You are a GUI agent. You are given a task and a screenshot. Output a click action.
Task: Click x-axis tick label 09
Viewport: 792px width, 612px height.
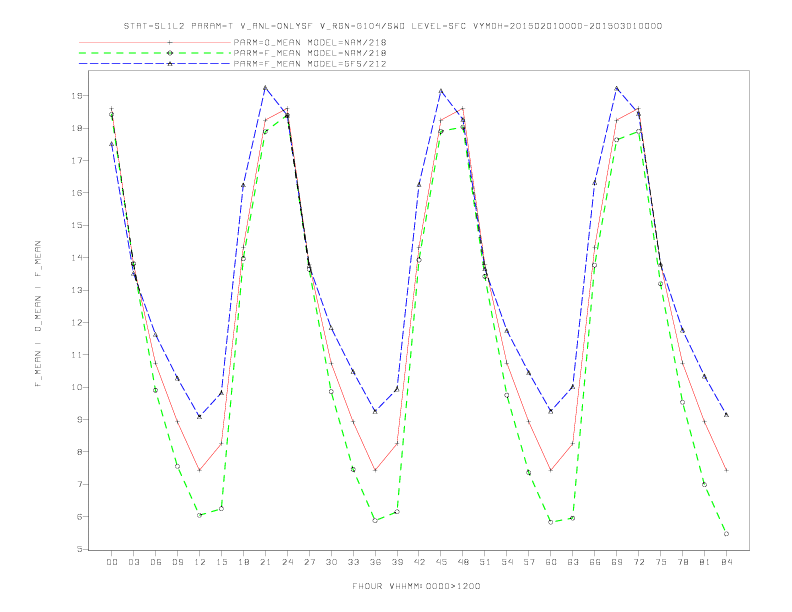[177, 562]
